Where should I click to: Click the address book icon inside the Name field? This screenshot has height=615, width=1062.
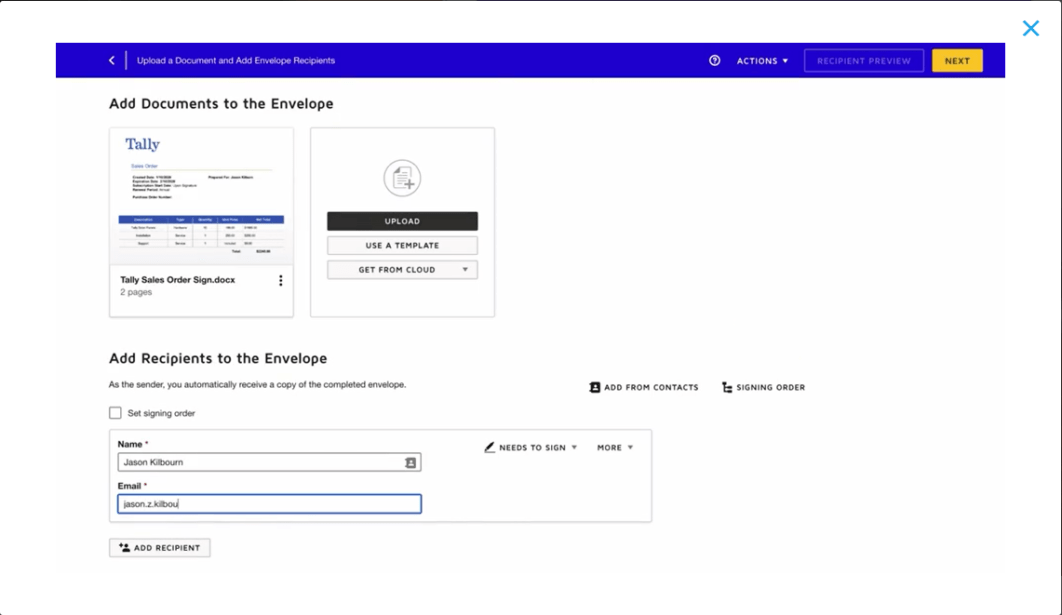tap(411, 461)
